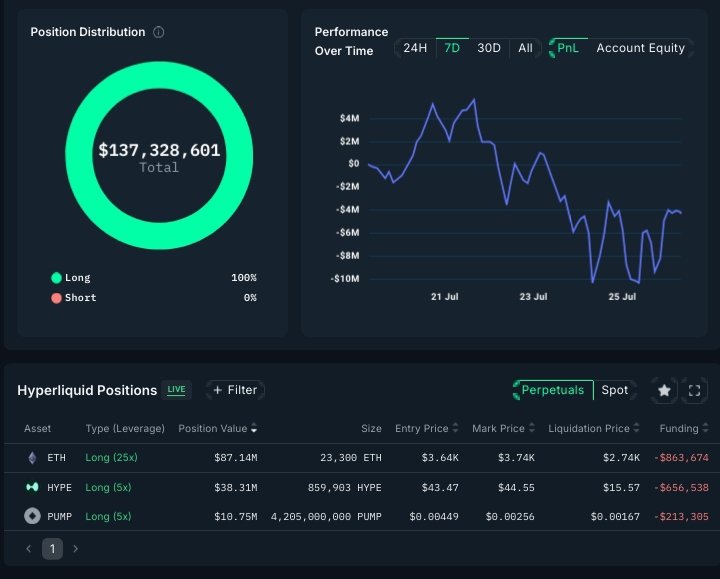The height and width of the screenshot is (579, 720).
Task: Sort by Liquidation Price column
Action: [594, 429]
